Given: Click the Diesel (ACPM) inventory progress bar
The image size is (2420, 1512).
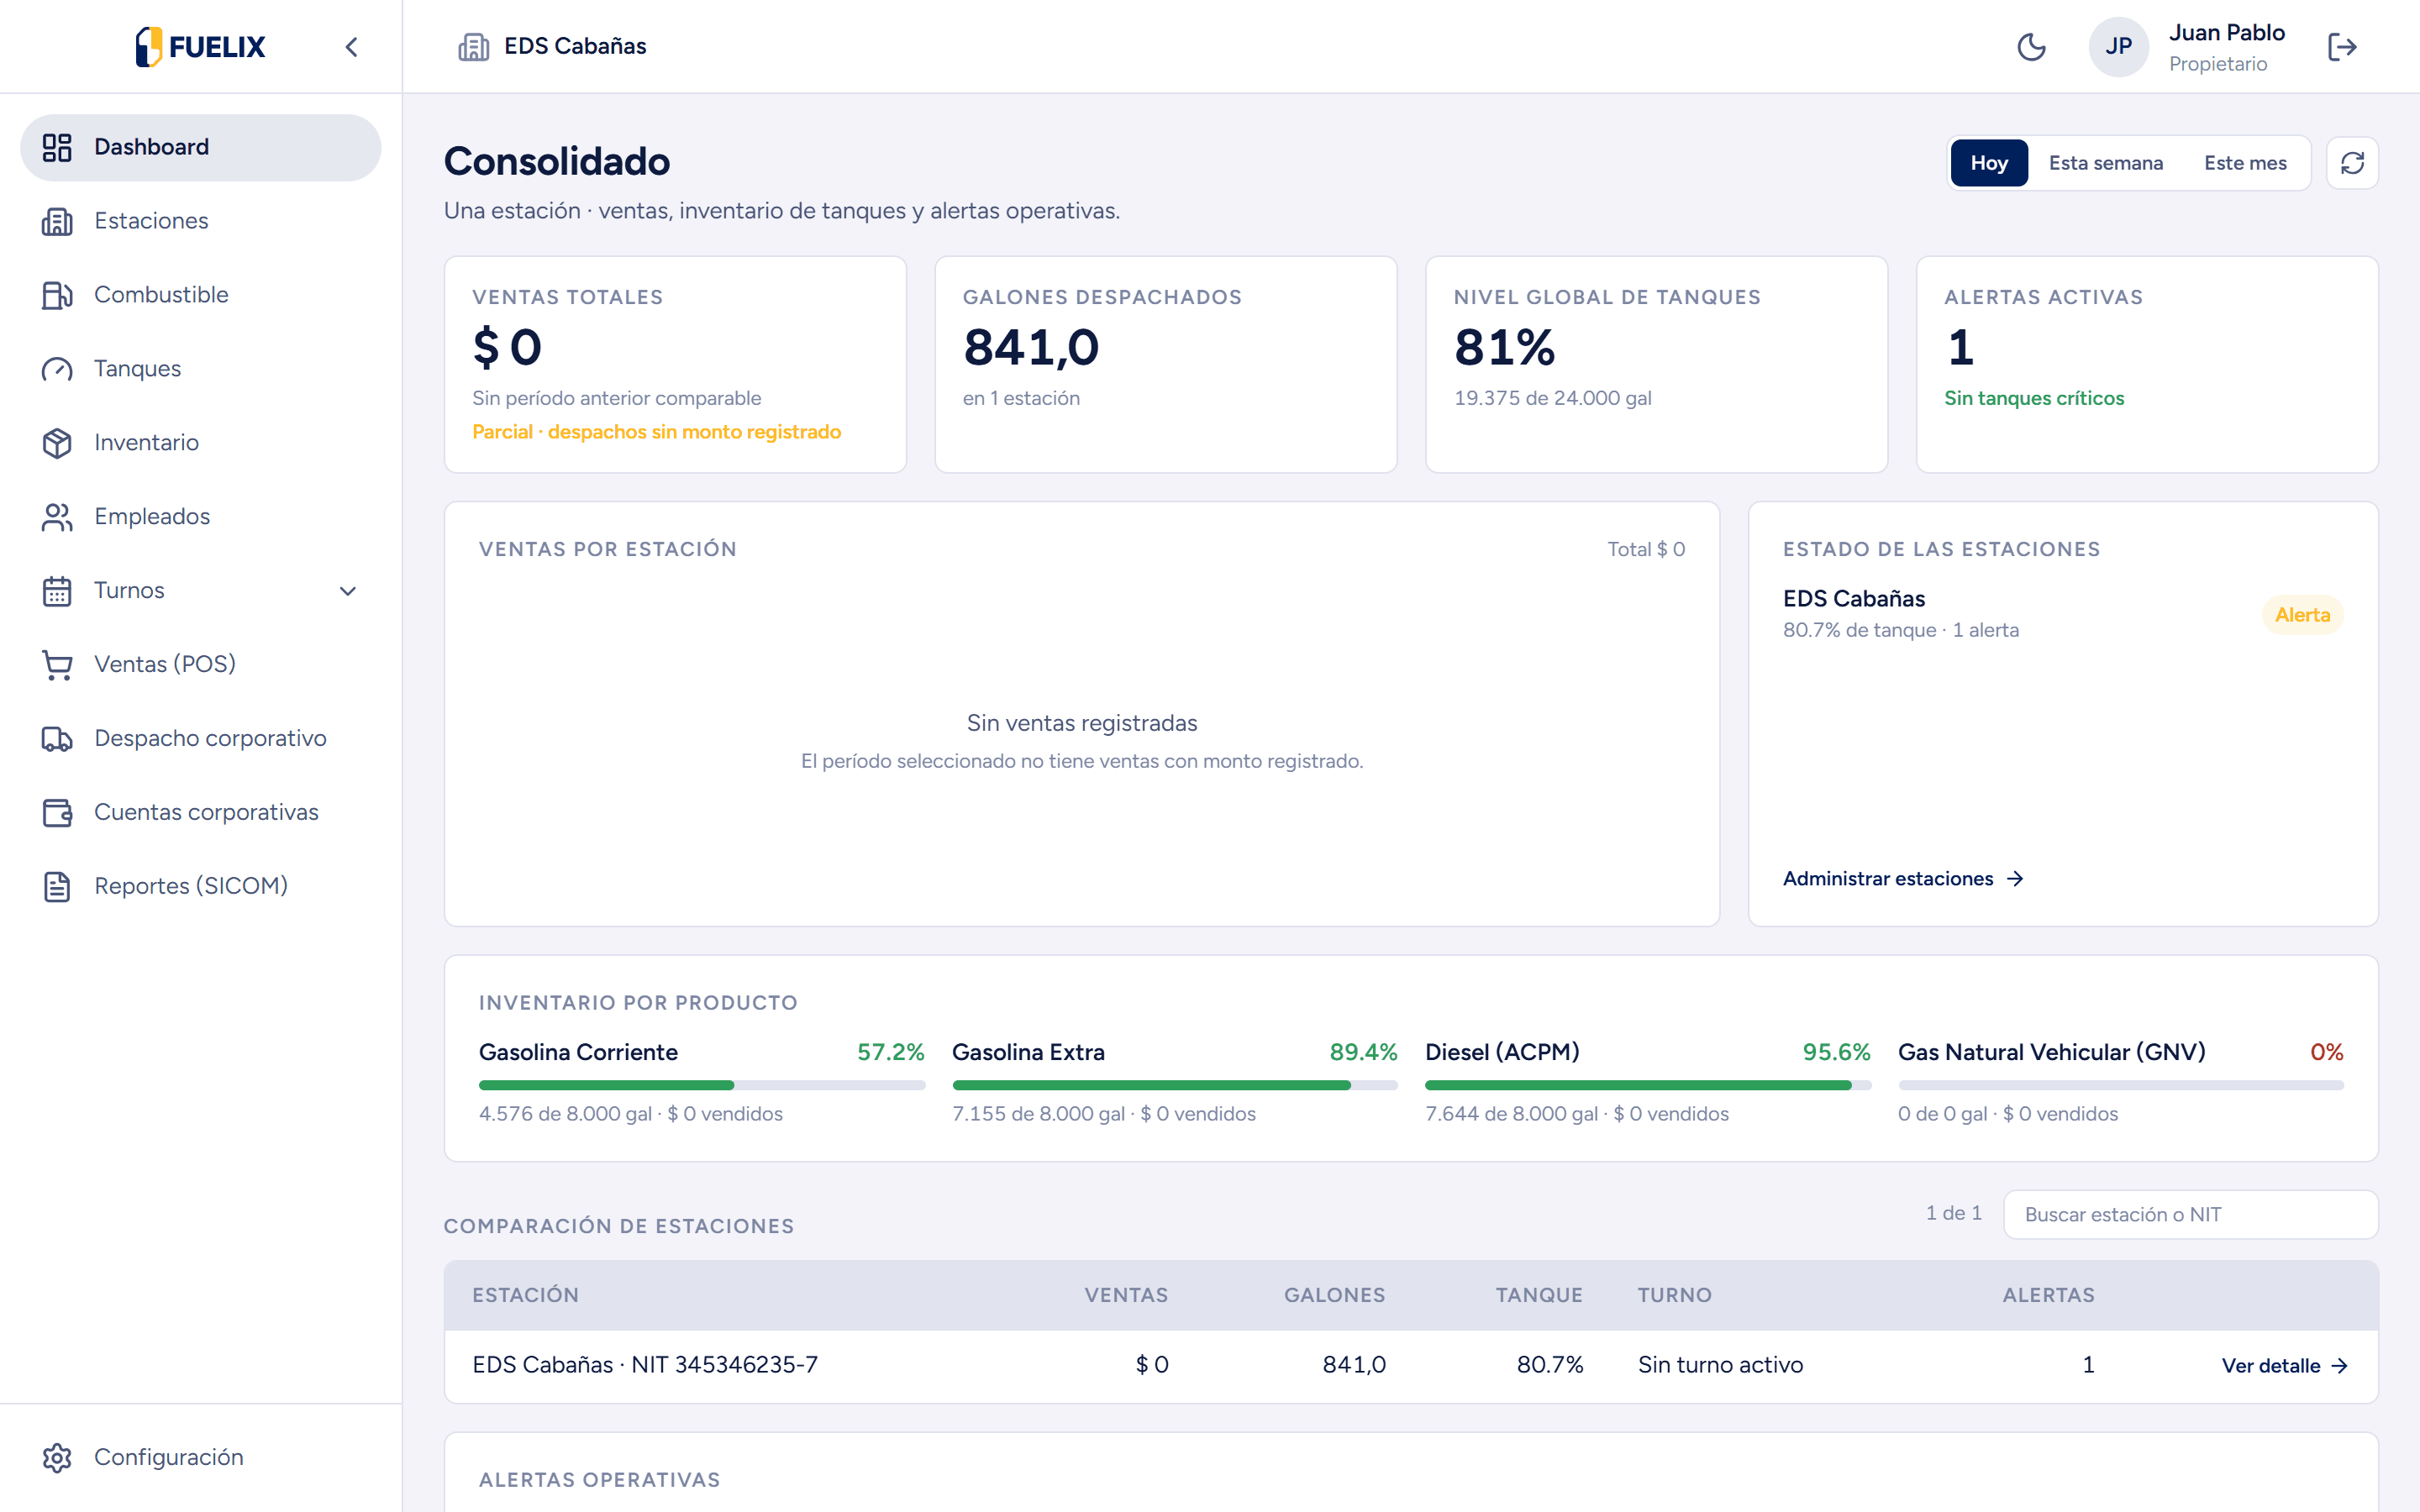Looking at the screenshot, I should tap(1647, 1085).
